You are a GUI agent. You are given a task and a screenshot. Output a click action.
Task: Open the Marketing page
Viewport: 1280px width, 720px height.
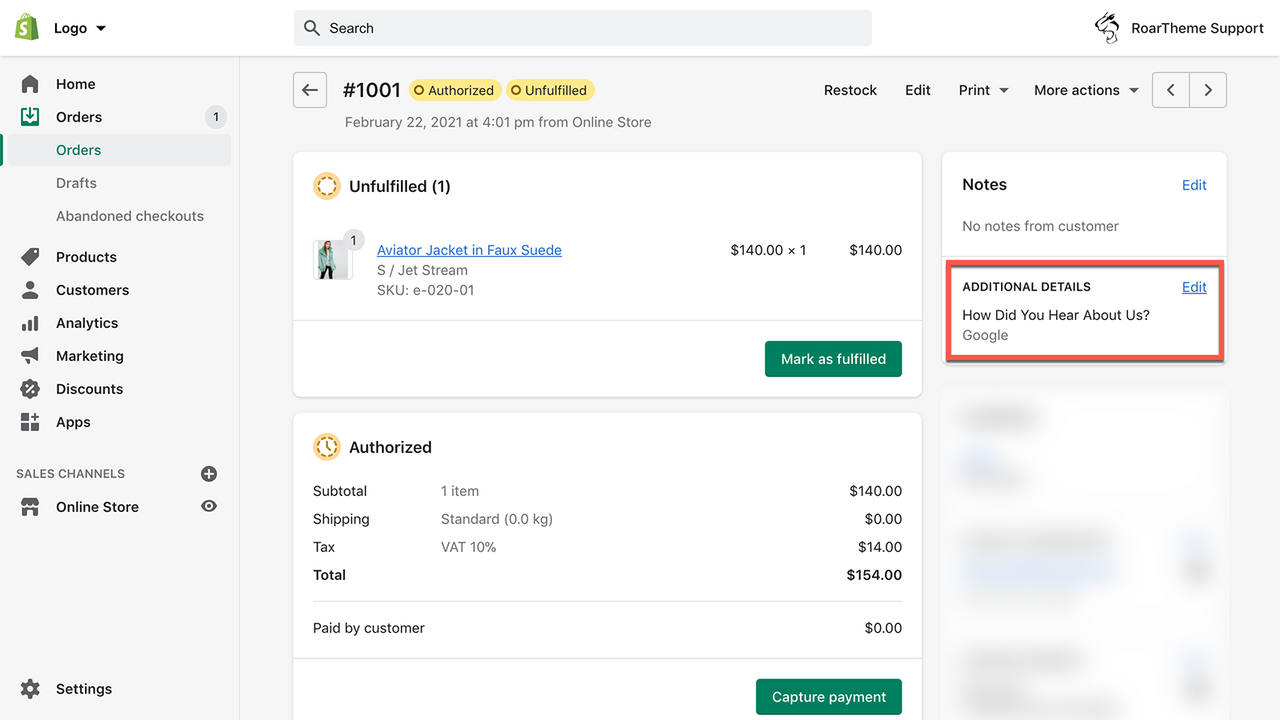click(90, 356)
